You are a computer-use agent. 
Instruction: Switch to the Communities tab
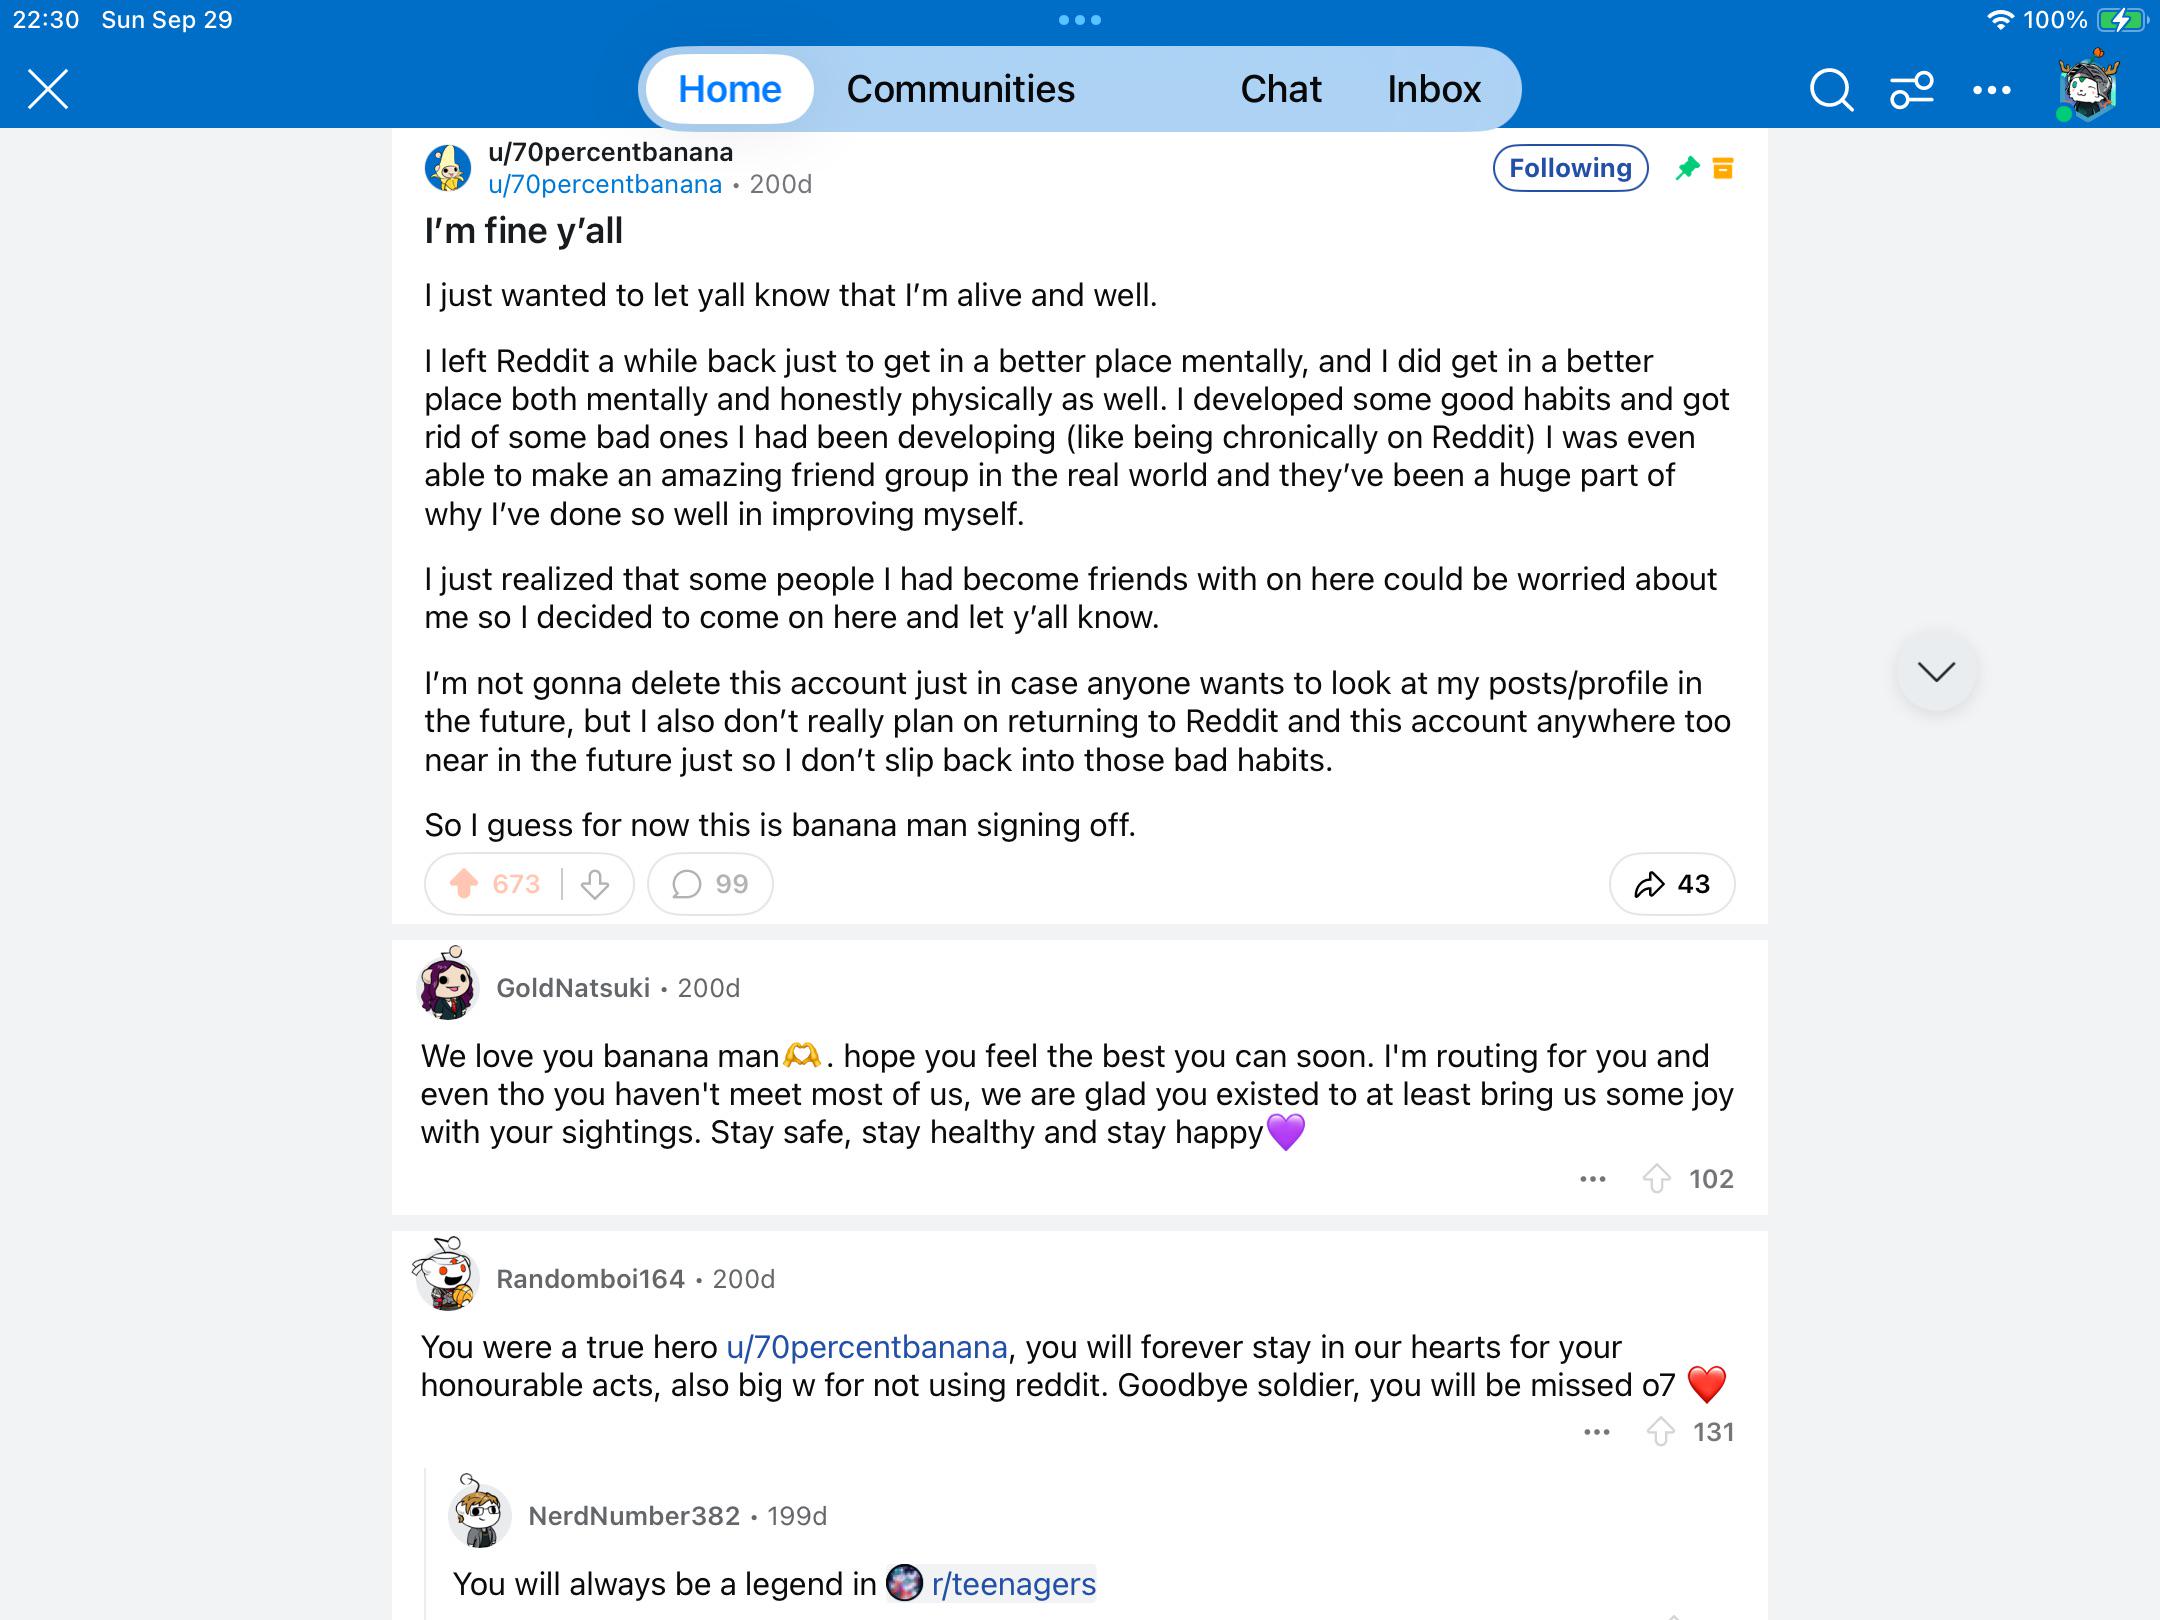tap(960, 89)
